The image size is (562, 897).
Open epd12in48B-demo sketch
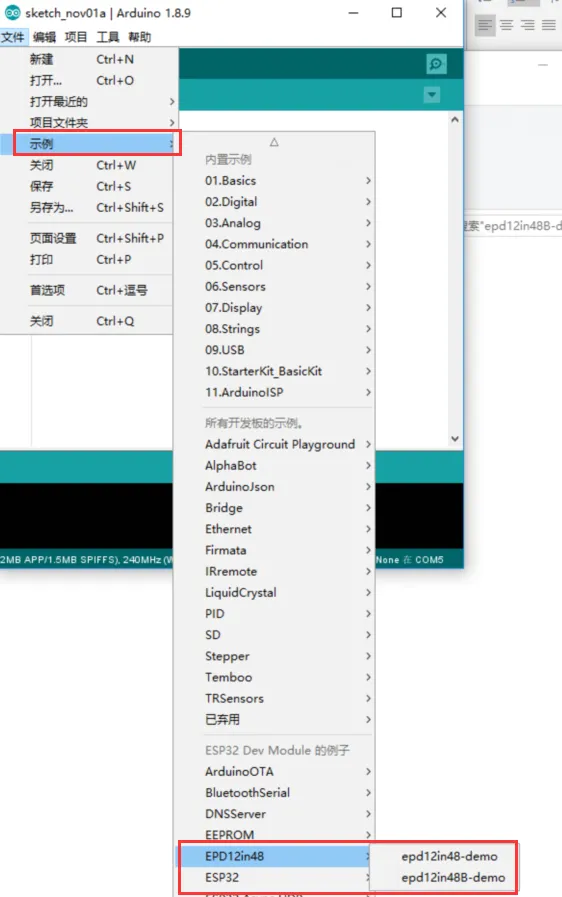[445, 877]
